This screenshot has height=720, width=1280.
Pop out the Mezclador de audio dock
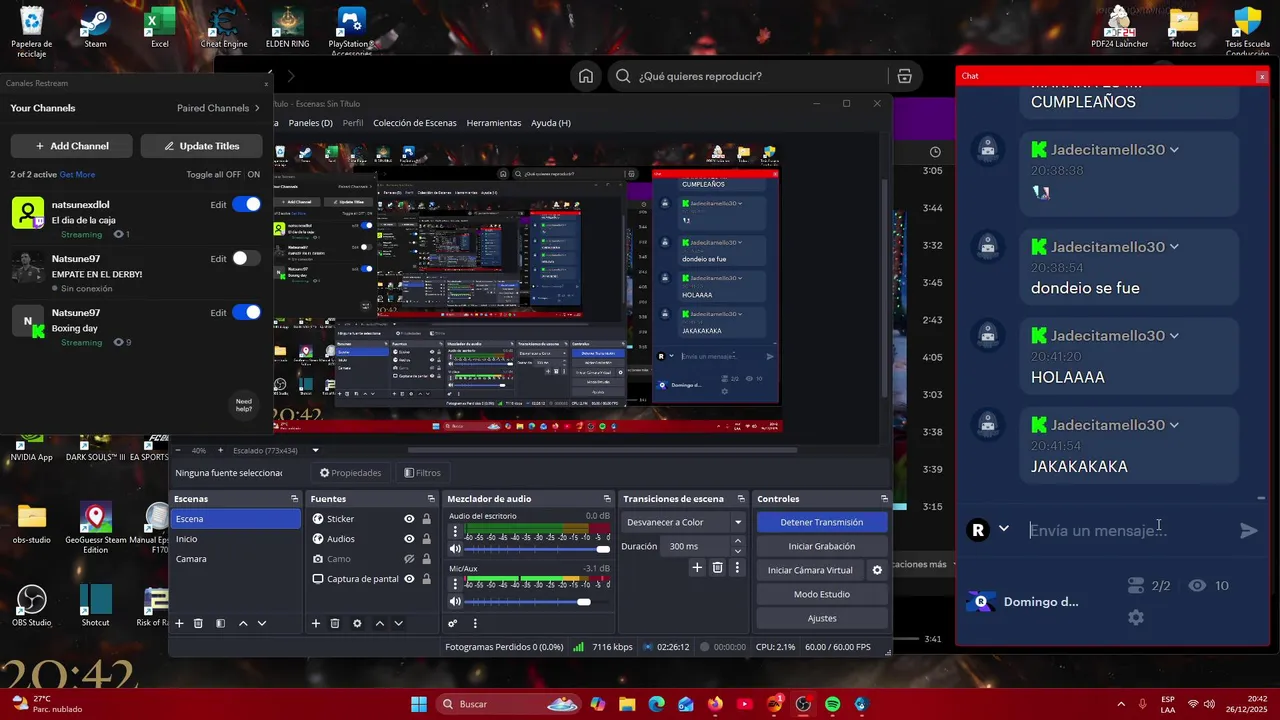coord(607,499)
